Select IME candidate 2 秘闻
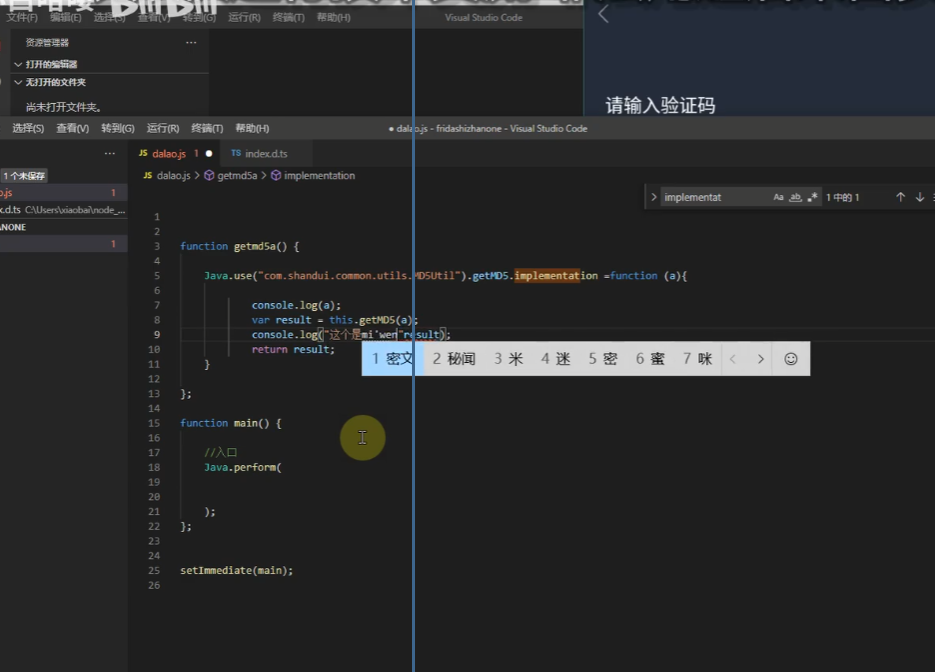The image size is (935, 672). point(453,359)
